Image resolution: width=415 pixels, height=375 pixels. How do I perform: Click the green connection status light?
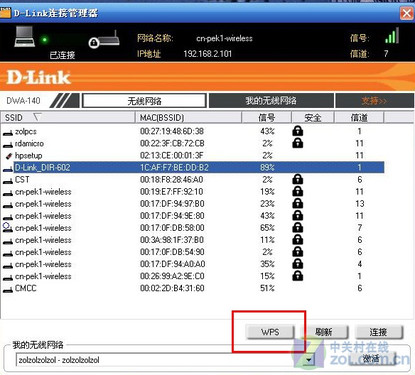(44, 40)
